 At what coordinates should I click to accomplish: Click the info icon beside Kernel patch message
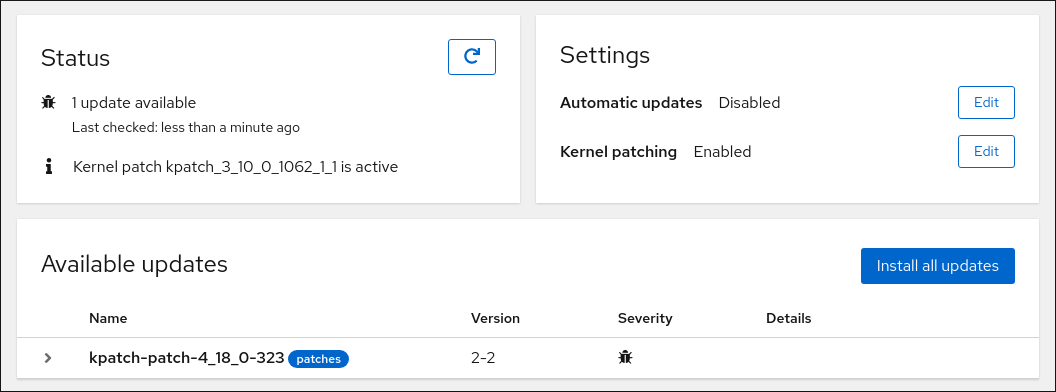tap(48, 166)
